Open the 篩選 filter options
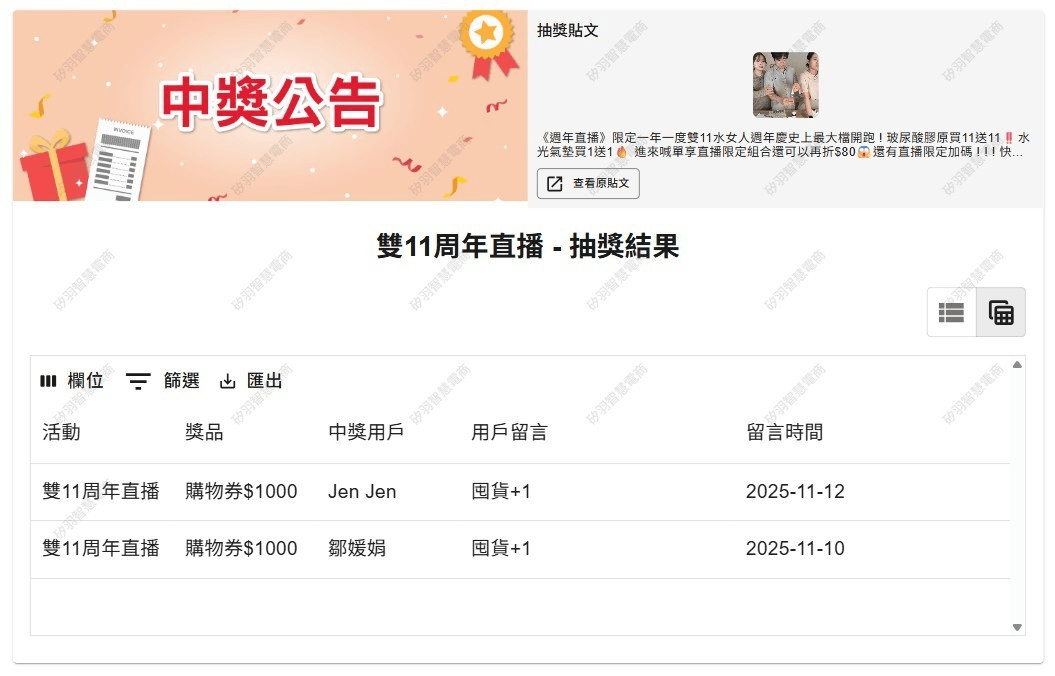This screenshot has height=676, width=1055. 163,381
